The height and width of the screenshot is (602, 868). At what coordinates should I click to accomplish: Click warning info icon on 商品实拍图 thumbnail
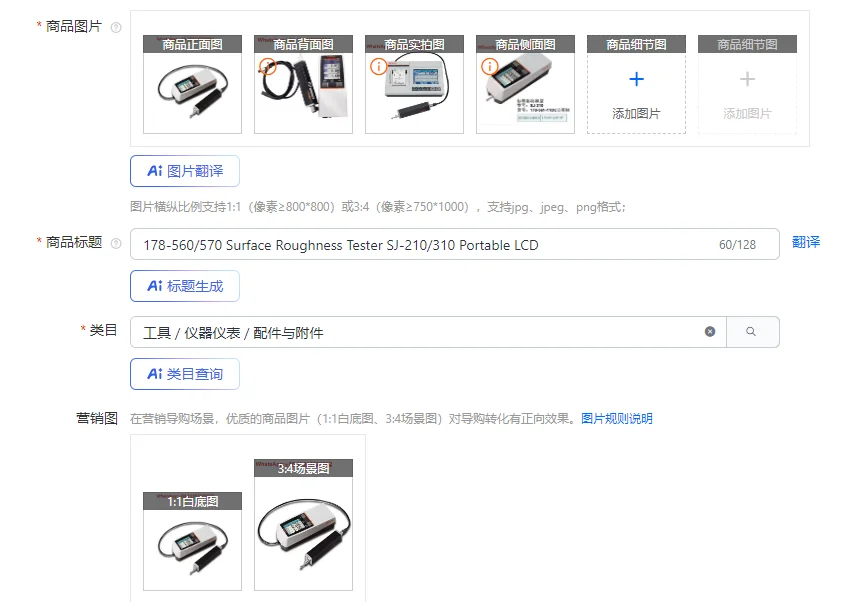point(379,67)
